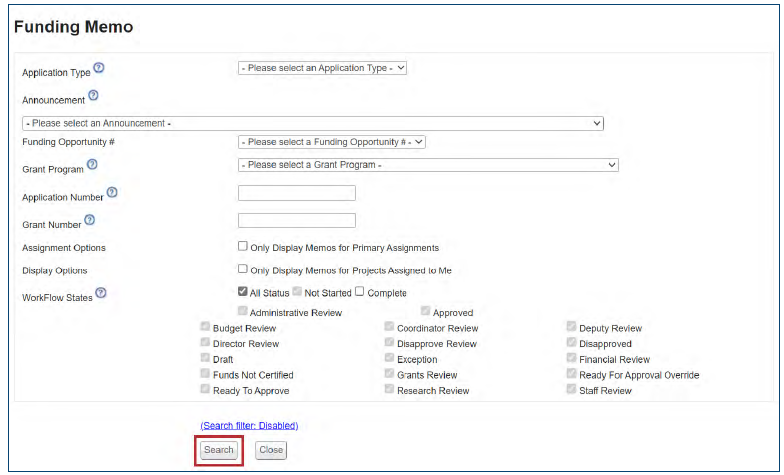The image size is (784, 475).
Task: Show help for WorkFlow States
Action: (101, 293)
